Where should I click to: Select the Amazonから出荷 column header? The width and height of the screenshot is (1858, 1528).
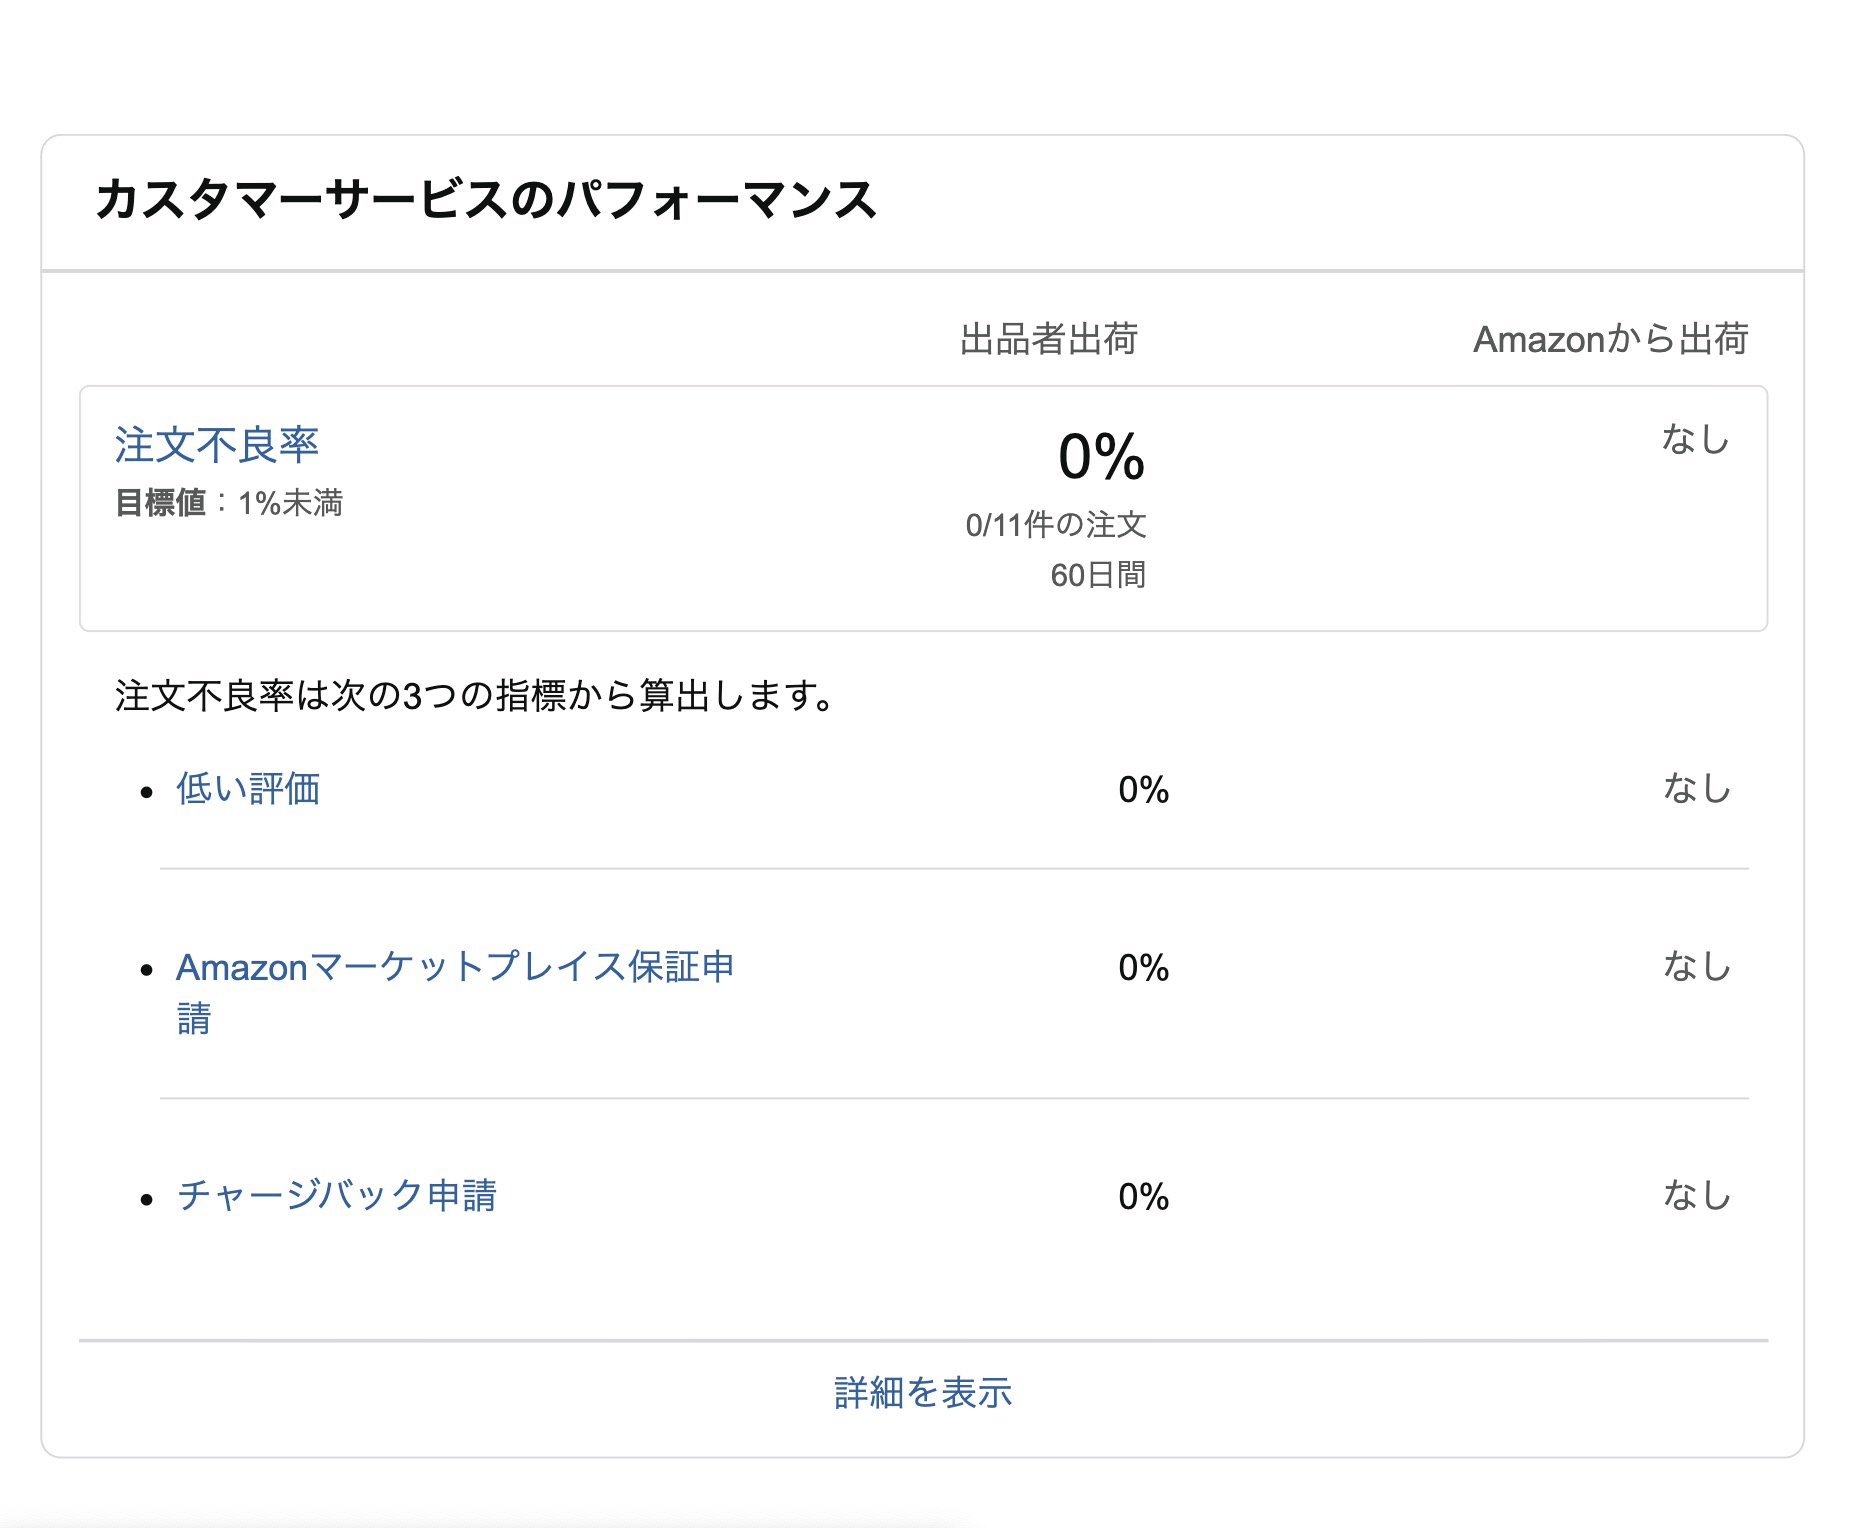pos(1611,339)
